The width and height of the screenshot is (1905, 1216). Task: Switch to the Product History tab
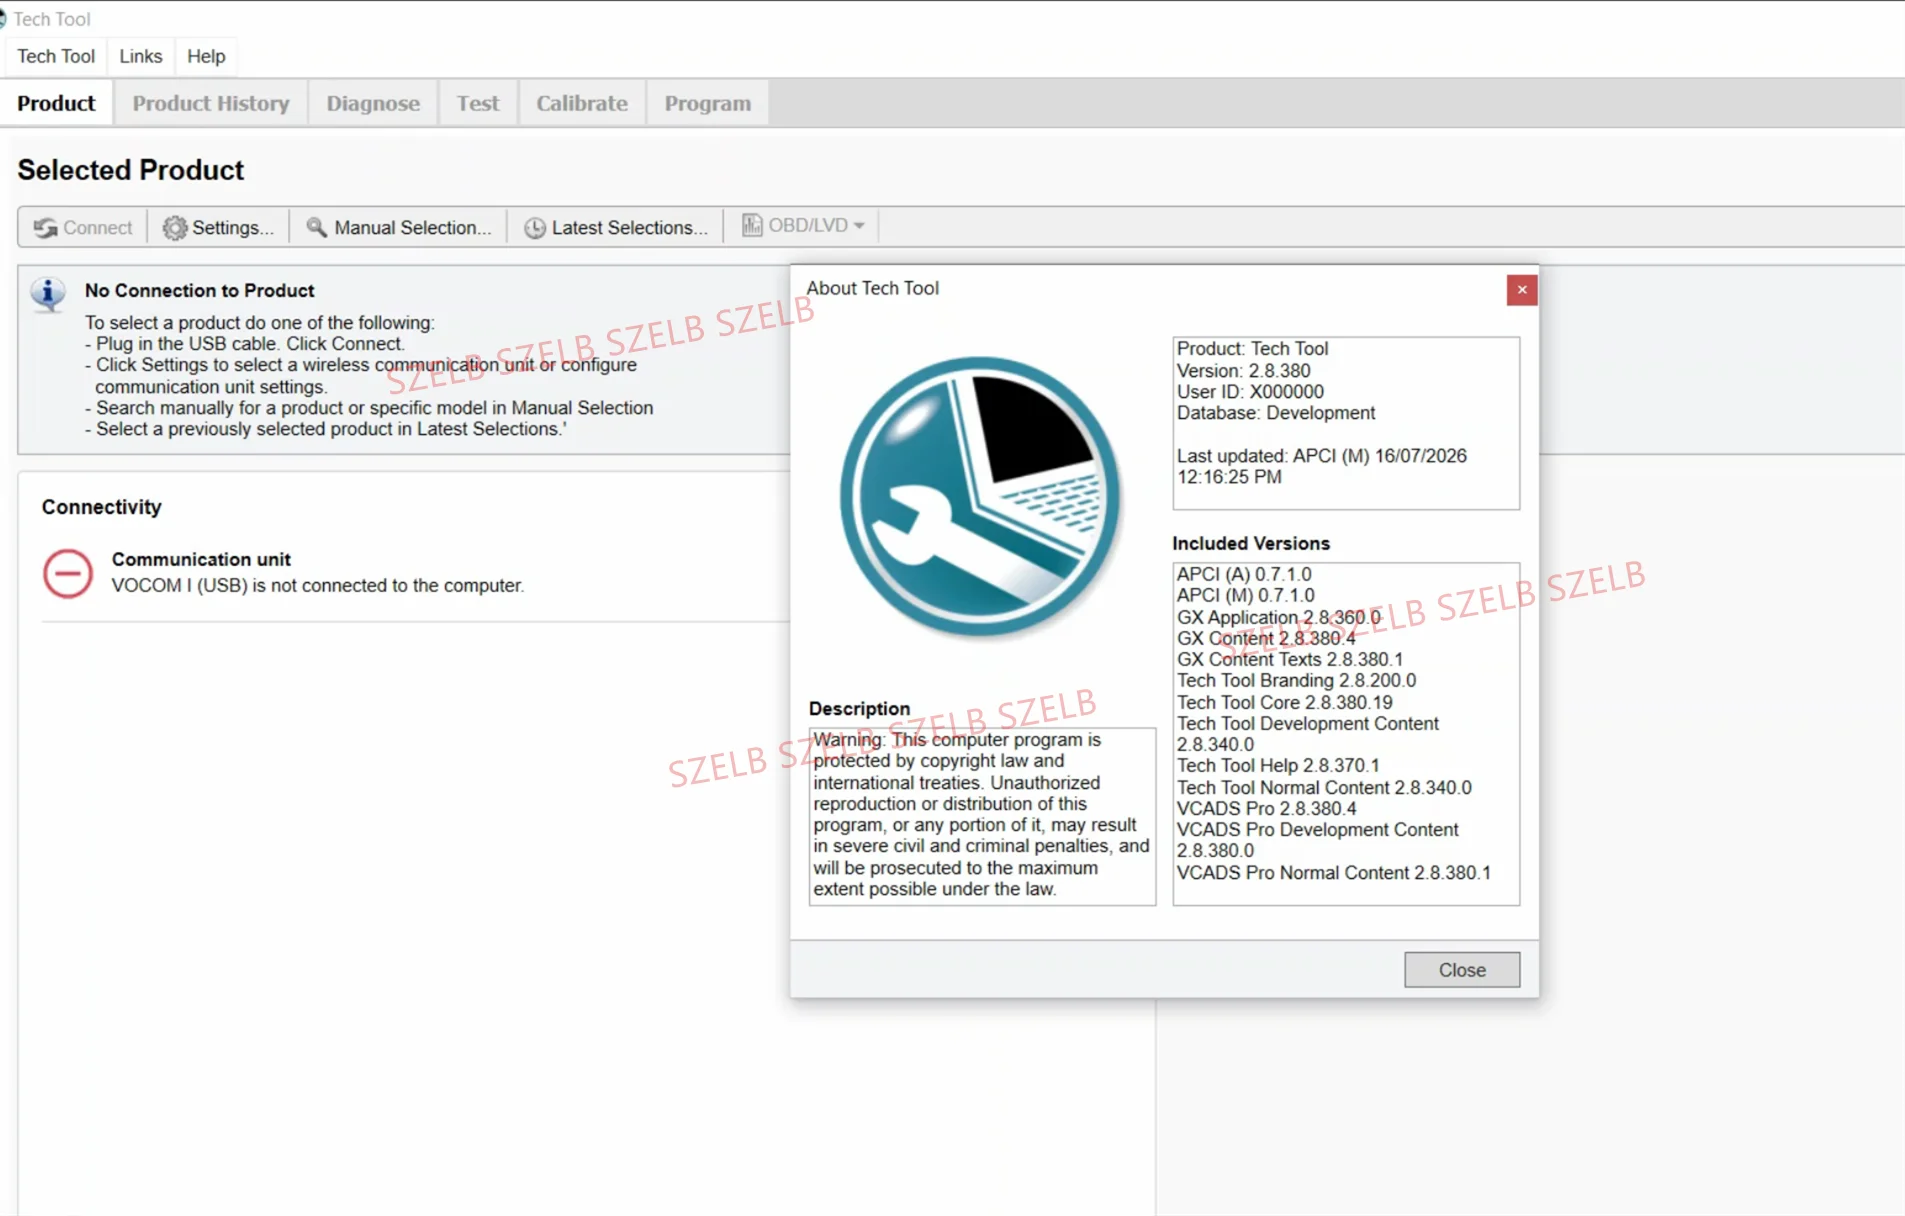coord(211,103)
